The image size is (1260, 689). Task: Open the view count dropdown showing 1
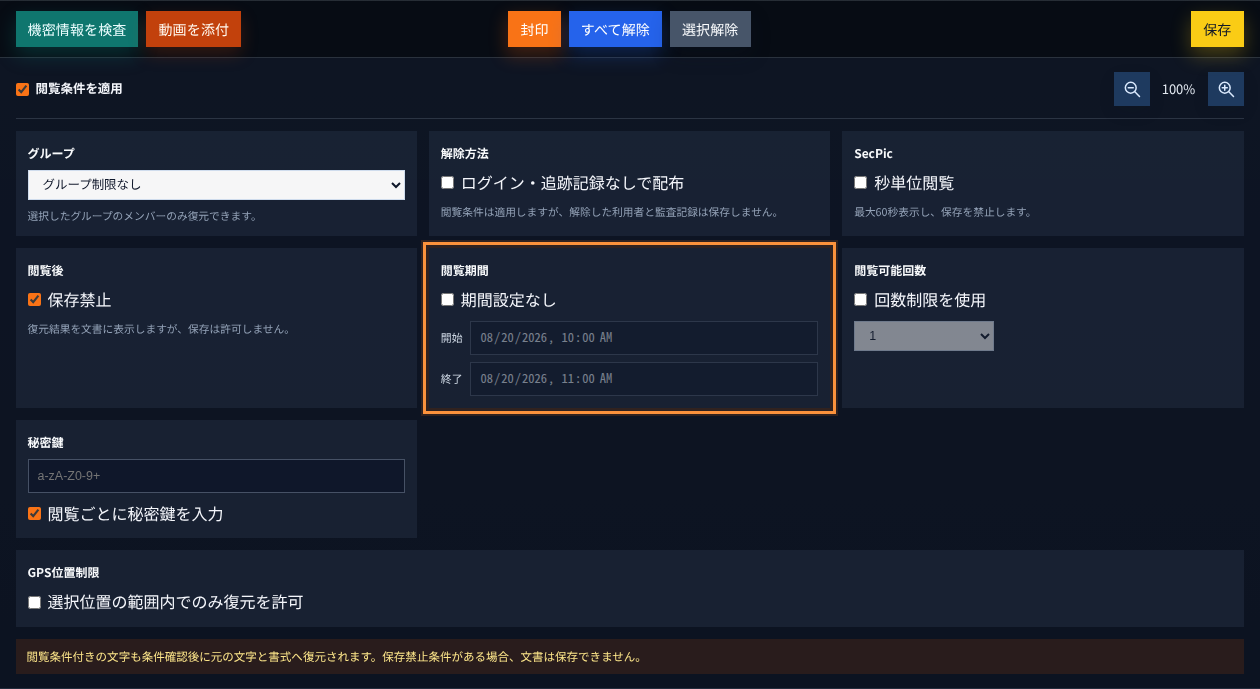[924, 336]
